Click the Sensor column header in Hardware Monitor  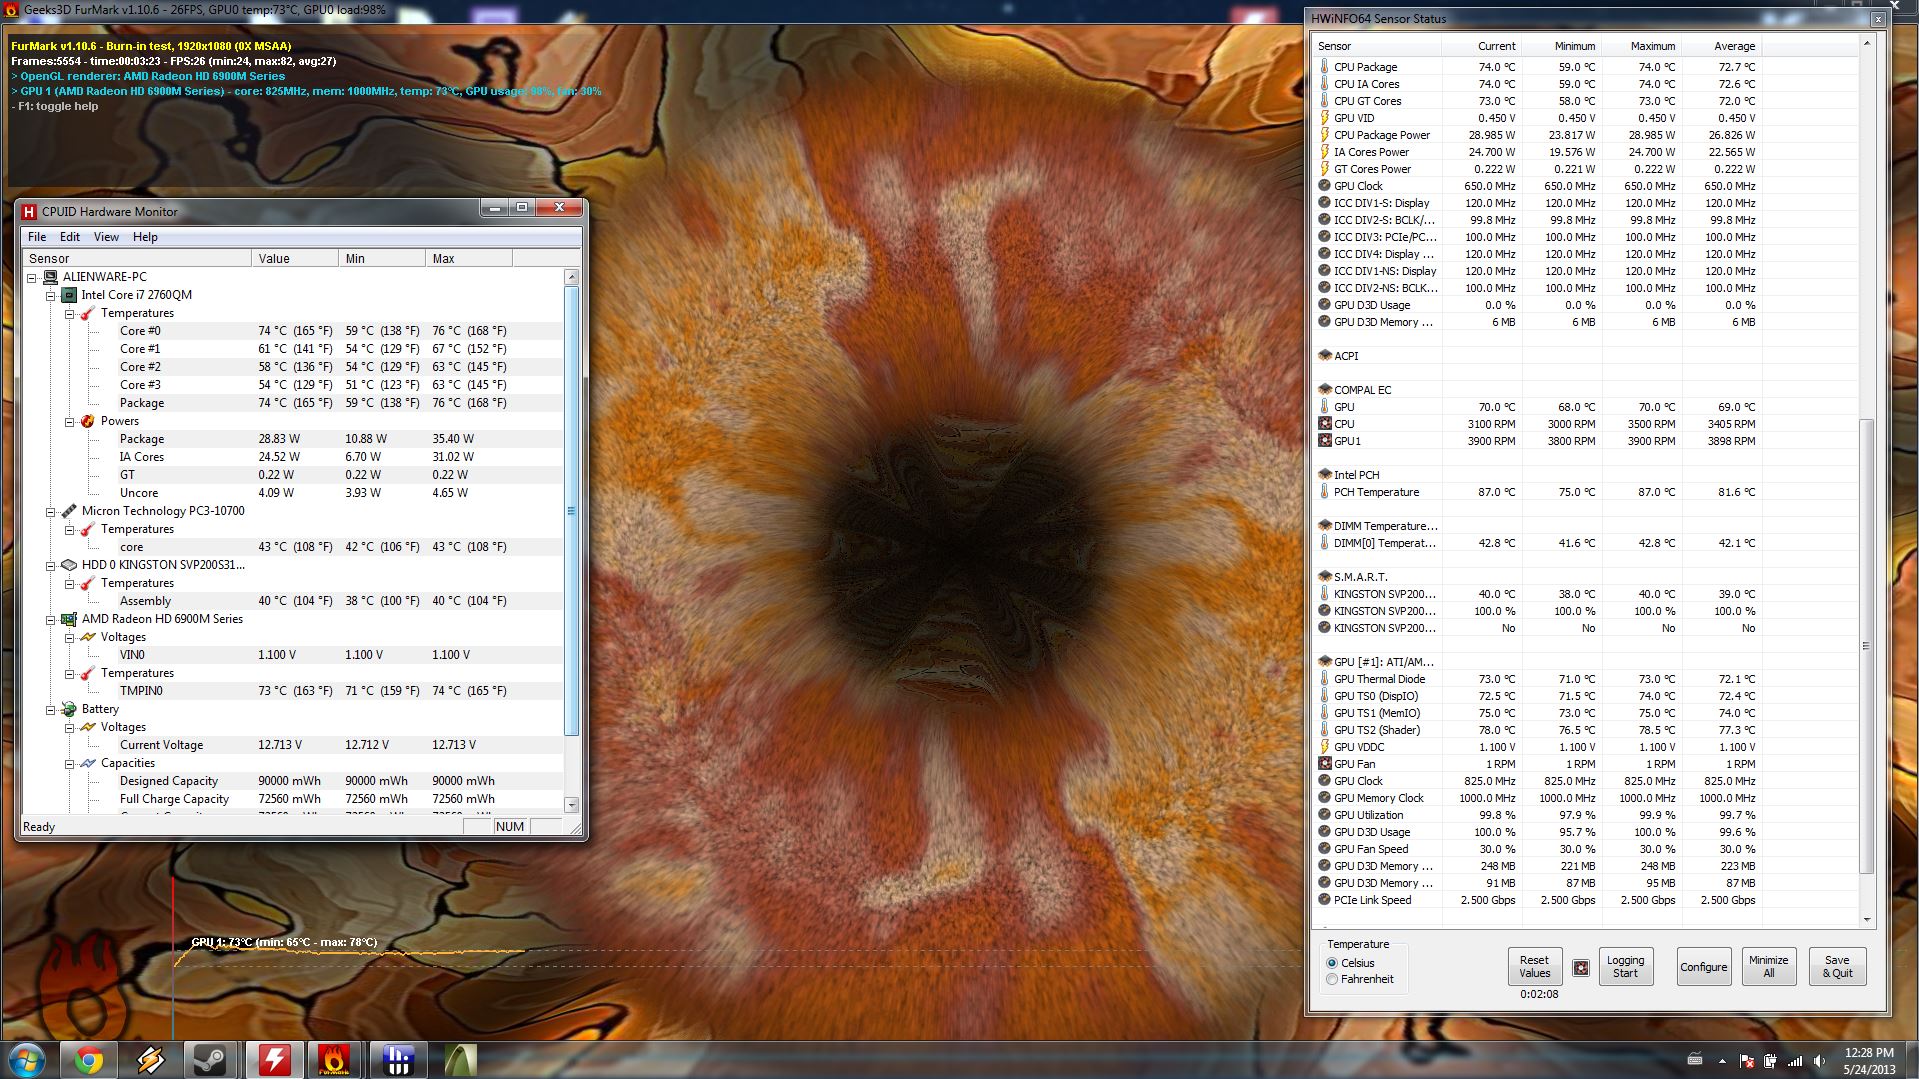click(x=138, y=258)
